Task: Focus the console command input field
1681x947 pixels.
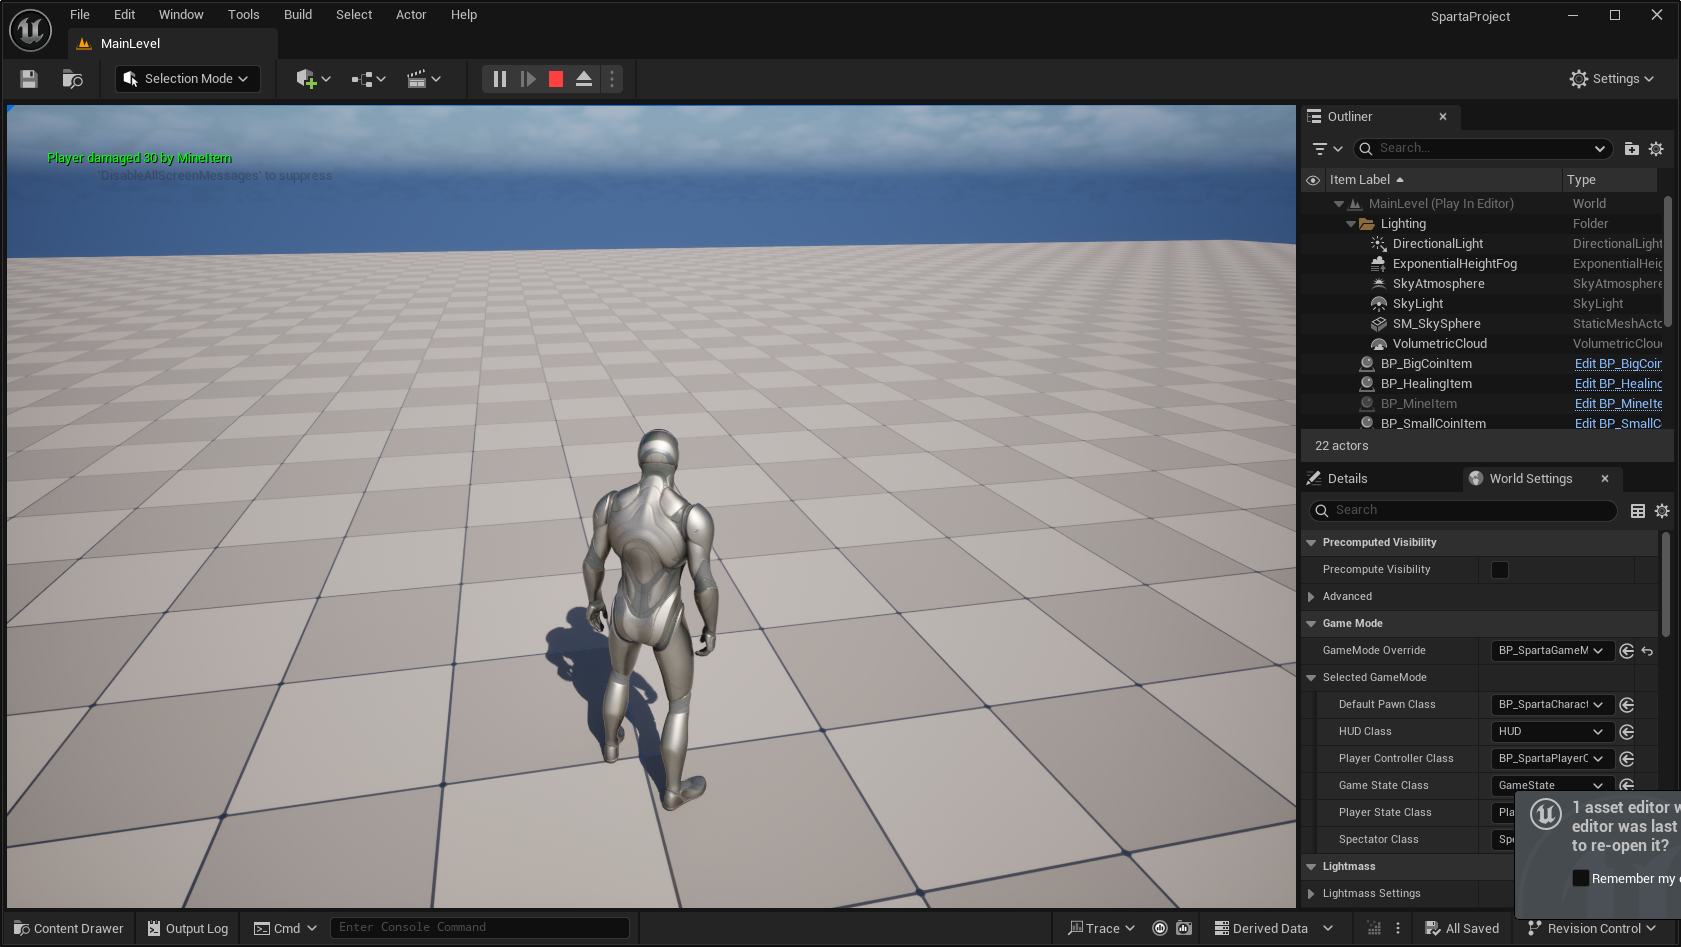Action: pyautogui.click(x=480, y=928)
